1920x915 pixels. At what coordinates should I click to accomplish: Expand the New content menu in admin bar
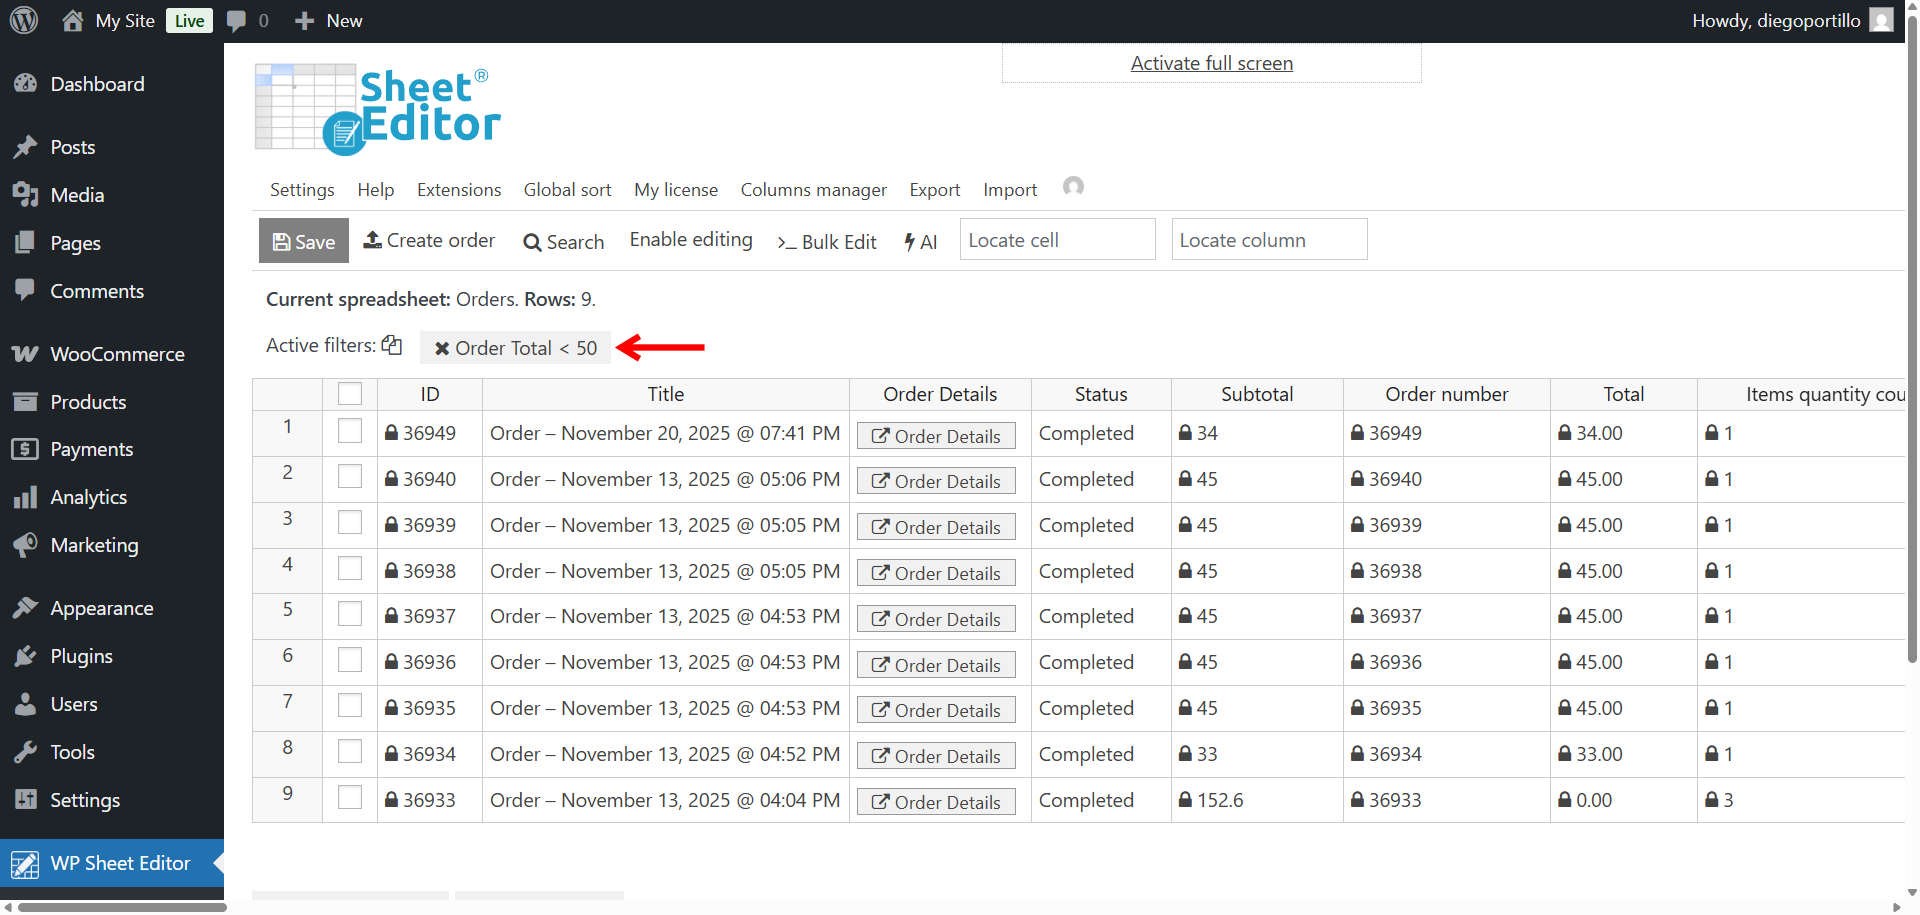pos(329,20)
